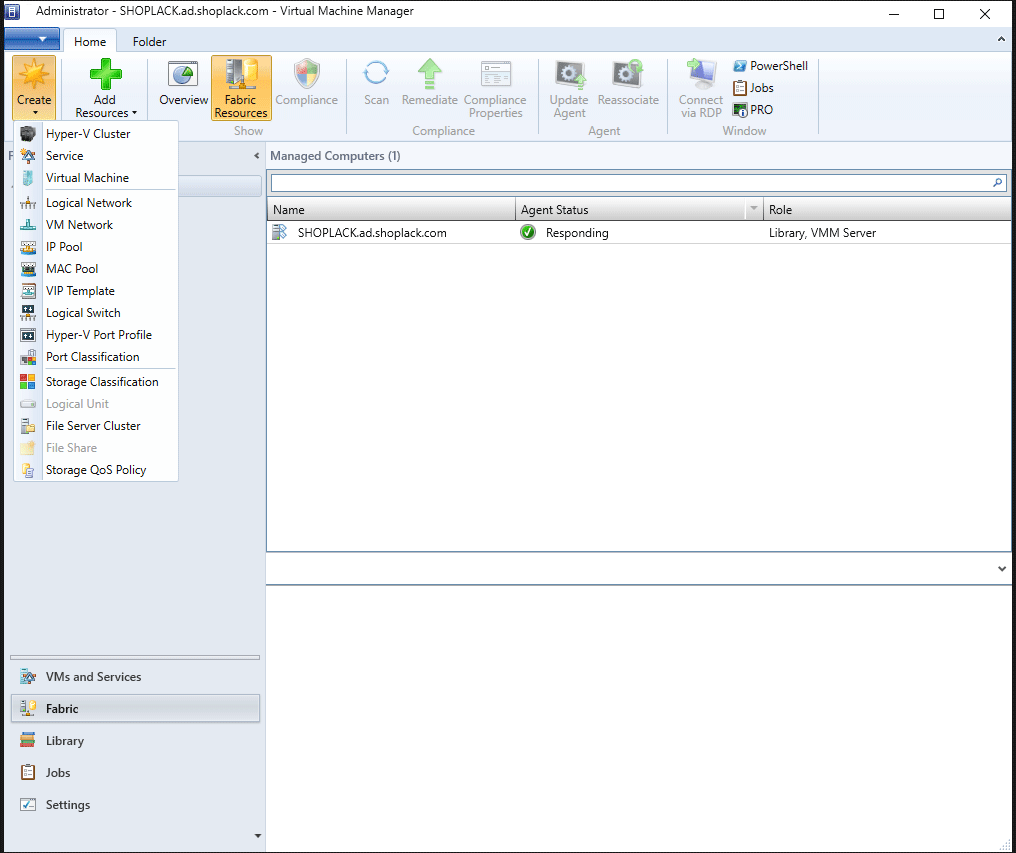Select the SHOPLACK.ad.shoplack.com row
The width and height of the screenshot is (1016, 853).
pyautogui.click(x=638, y=233)
